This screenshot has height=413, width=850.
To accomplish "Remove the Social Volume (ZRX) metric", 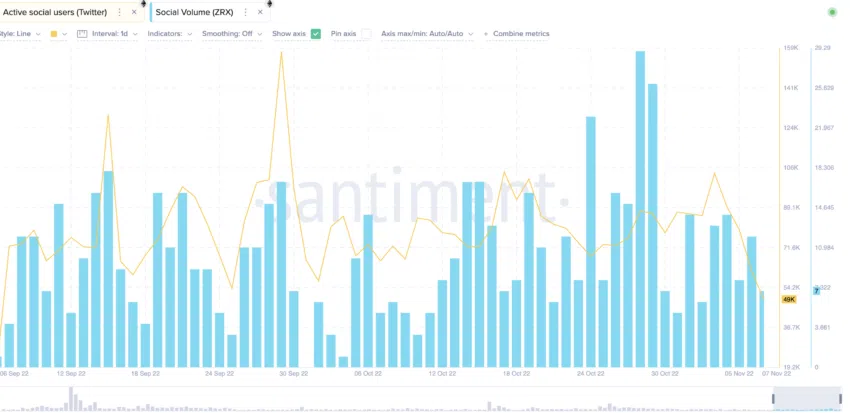I will point(260,12).
